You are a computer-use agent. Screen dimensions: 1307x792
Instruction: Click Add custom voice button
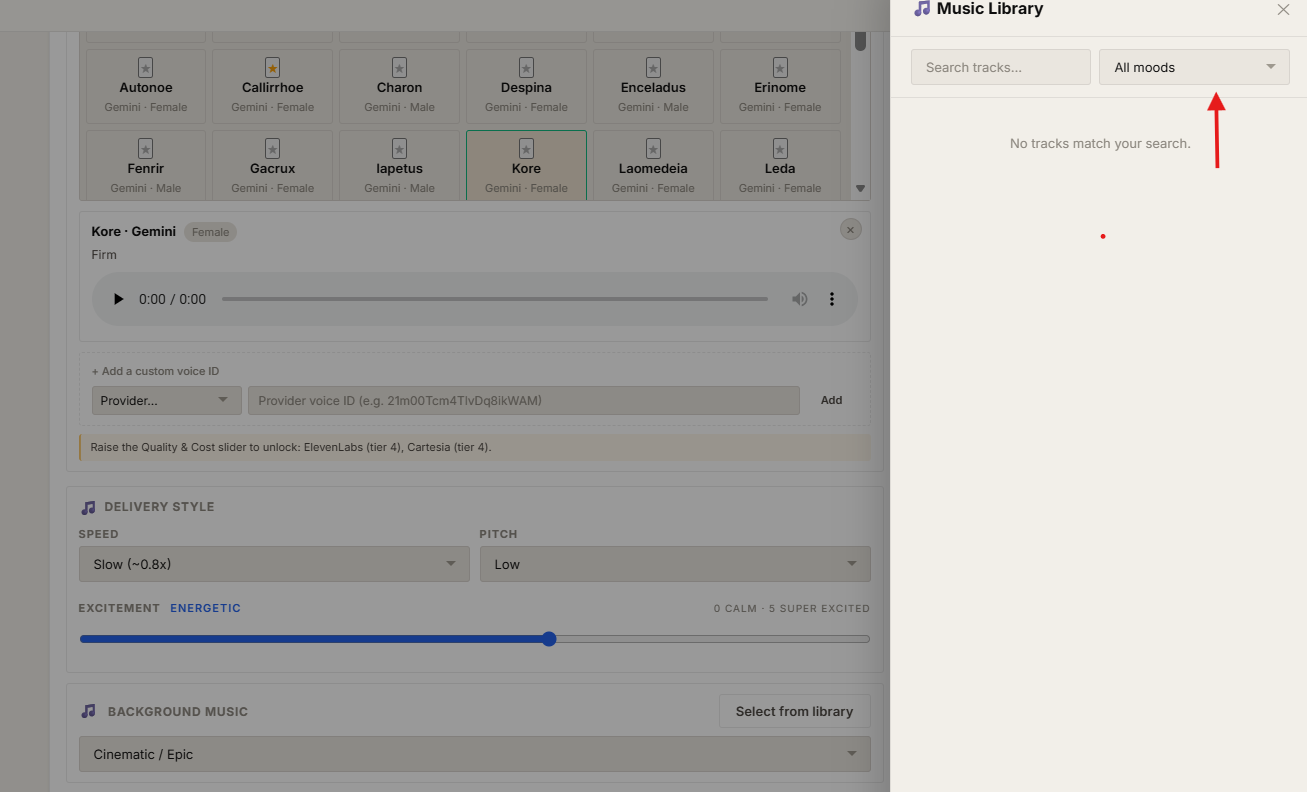click(832, 400)
